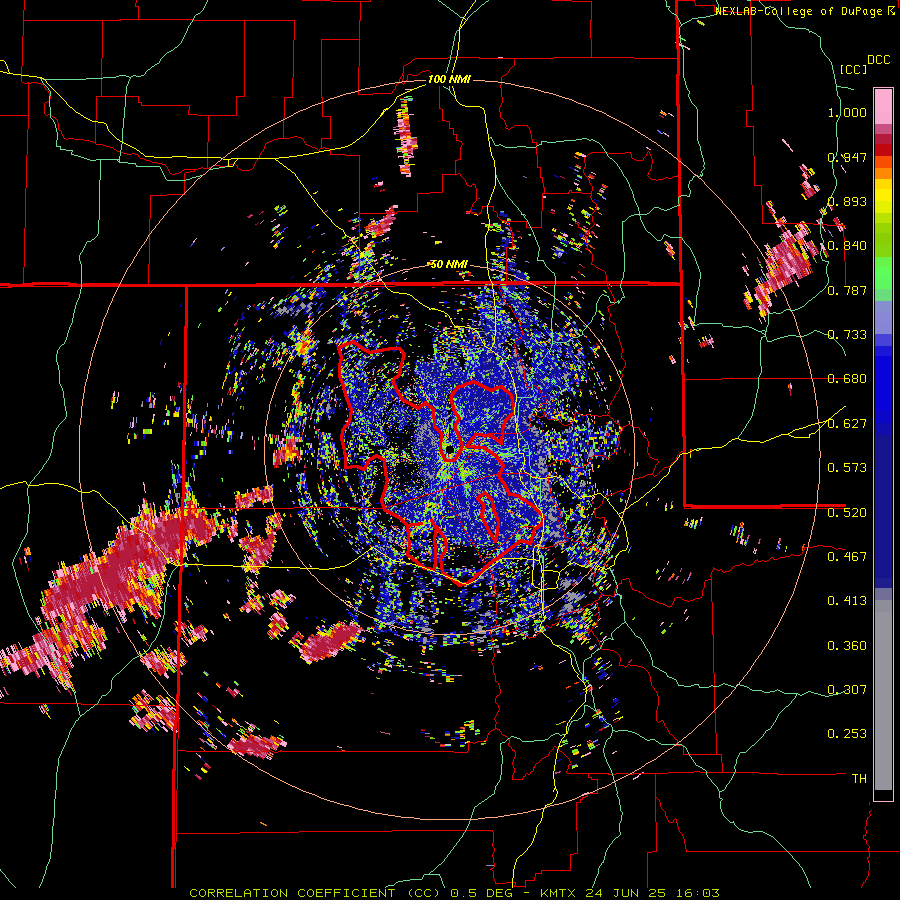Click the 0.360 scale label
This screenshot has width=900, height=900.
coord(847,645)
